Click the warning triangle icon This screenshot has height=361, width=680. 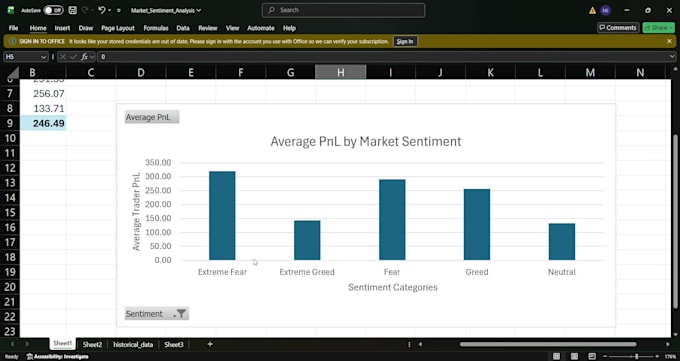[592, 10]
